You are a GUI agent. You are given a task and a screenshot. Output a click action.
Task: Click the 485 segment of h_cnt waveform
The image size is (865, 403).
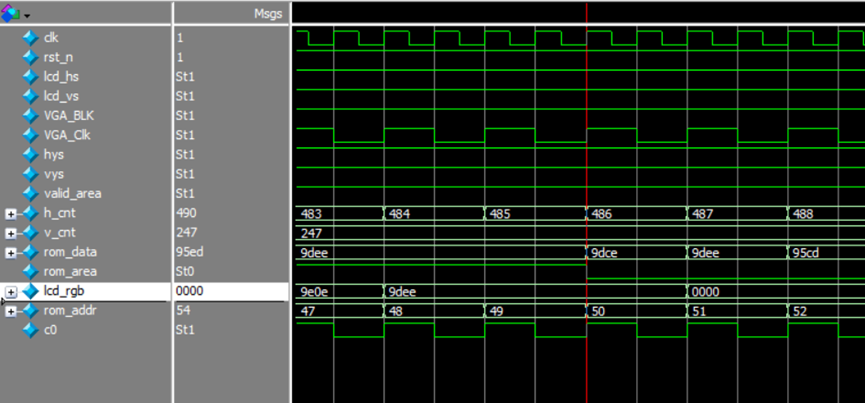tap(535, 213)
